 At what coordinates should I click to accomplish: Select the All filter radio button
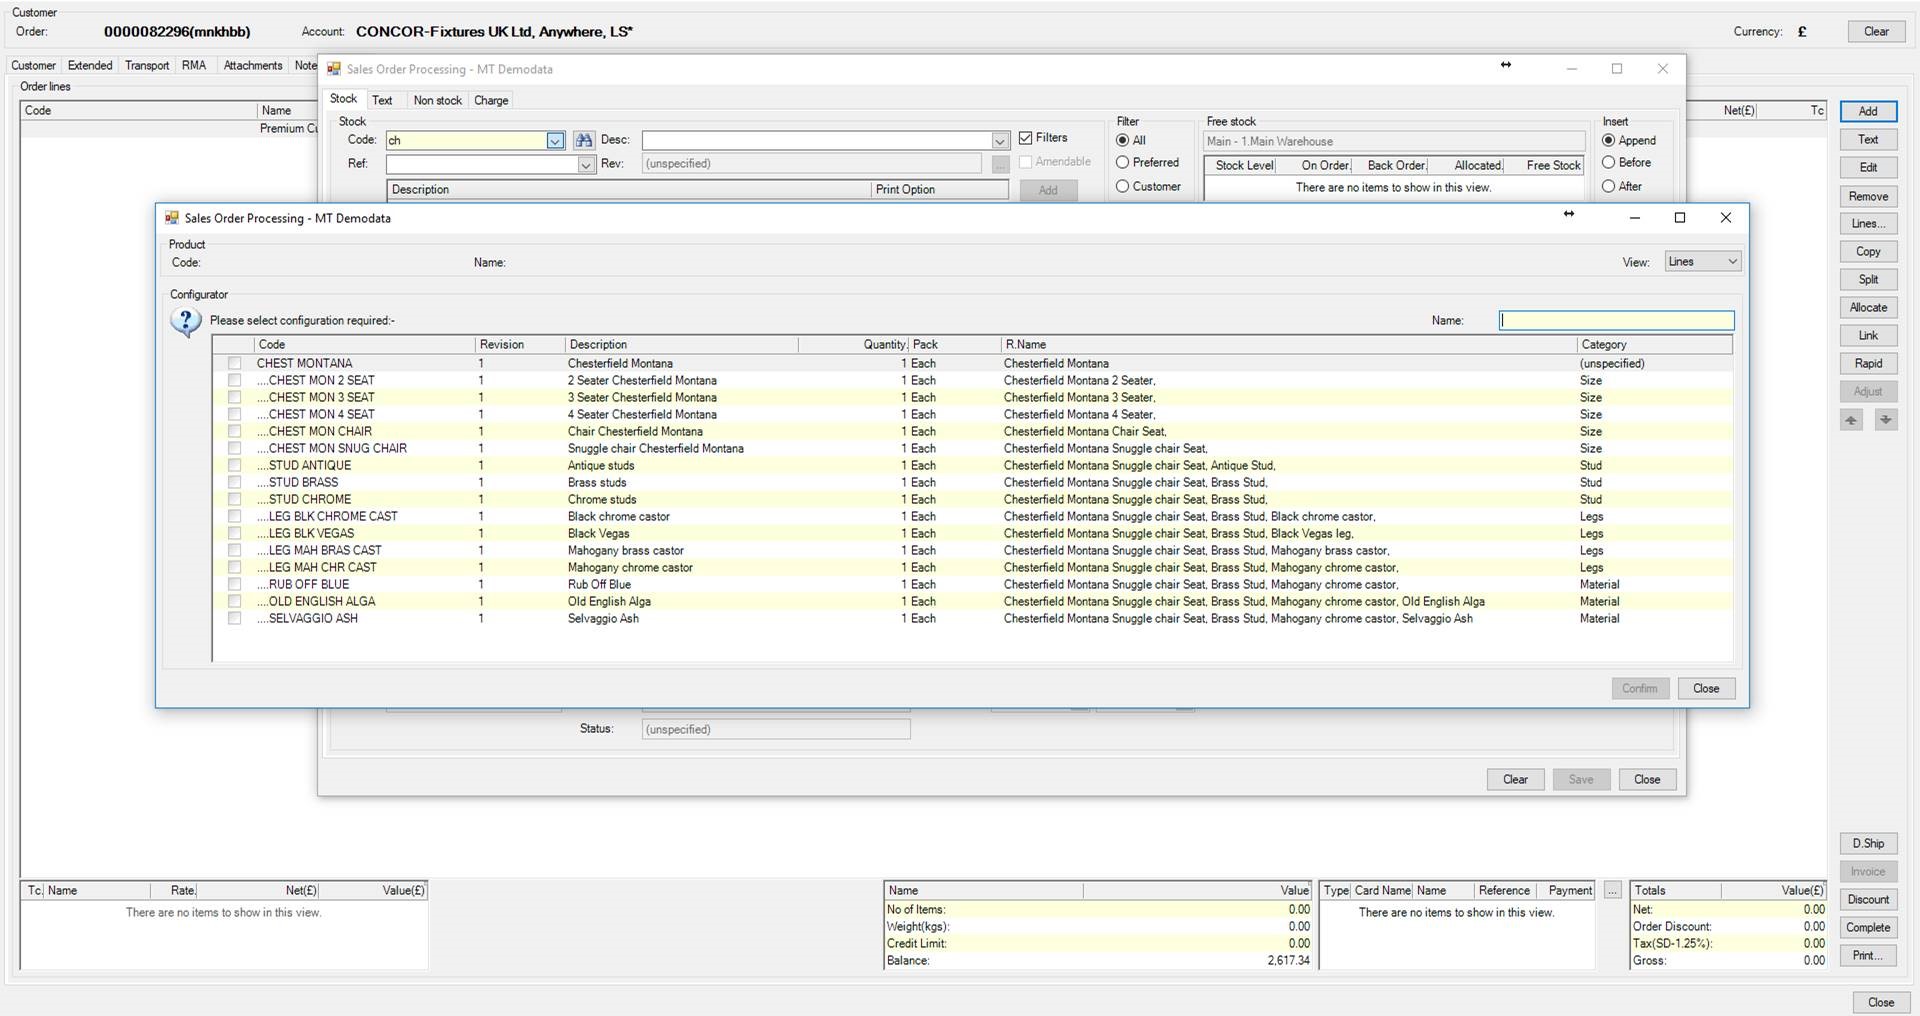click(x=1122, y=140)
